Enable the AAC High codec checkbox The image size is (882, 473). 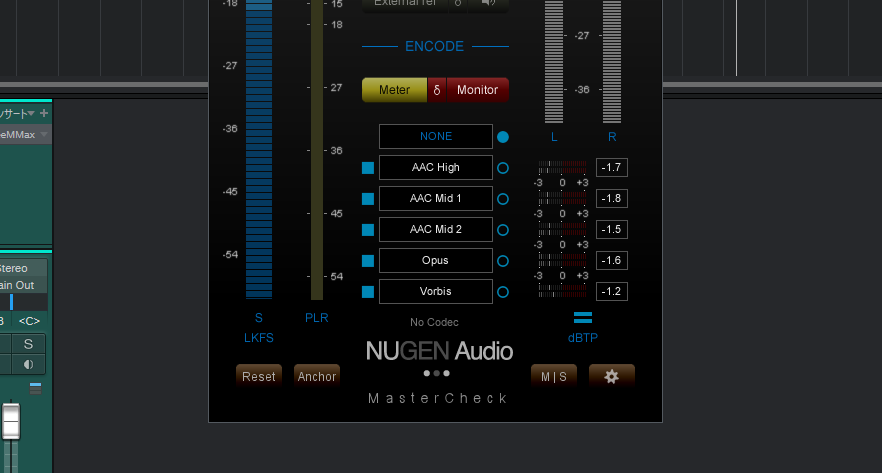[x=368, y=168]
